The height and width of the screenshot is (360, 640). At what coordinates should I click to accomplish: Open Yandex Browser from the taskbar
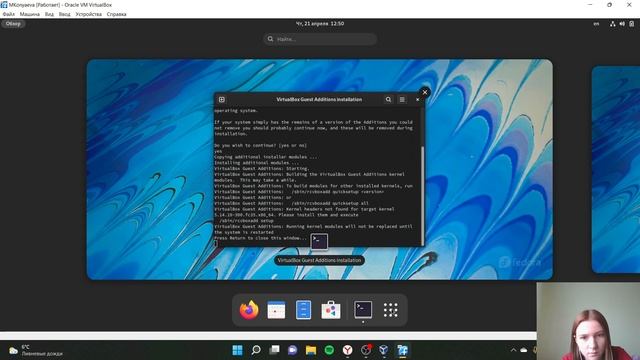[347, 350]
